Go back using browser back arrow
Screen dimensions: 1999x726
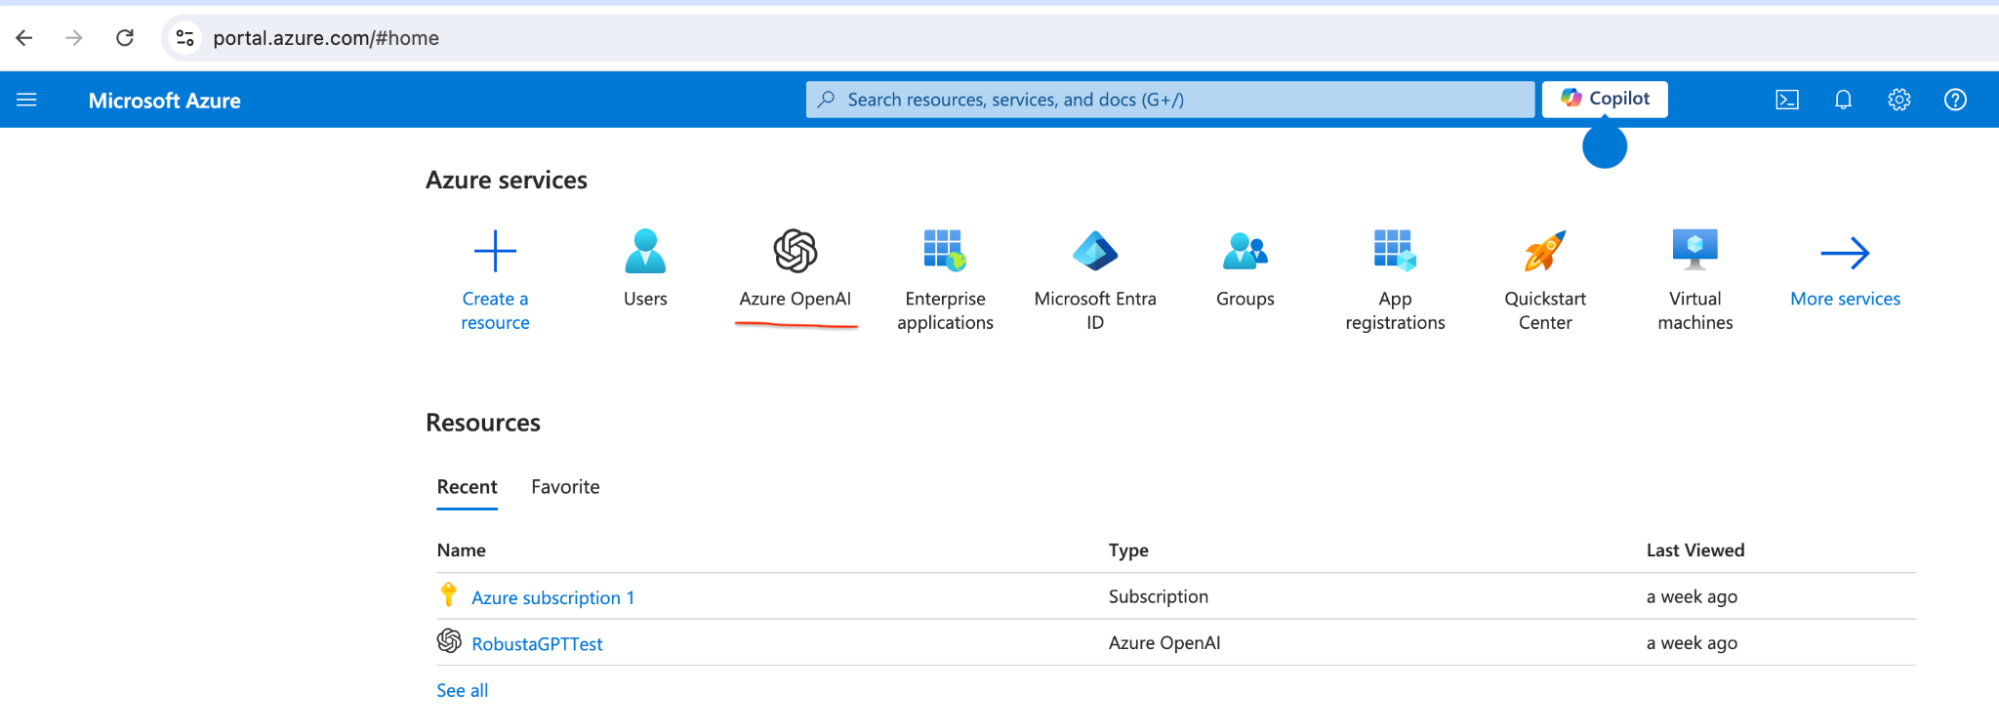(x=25, y=38)
